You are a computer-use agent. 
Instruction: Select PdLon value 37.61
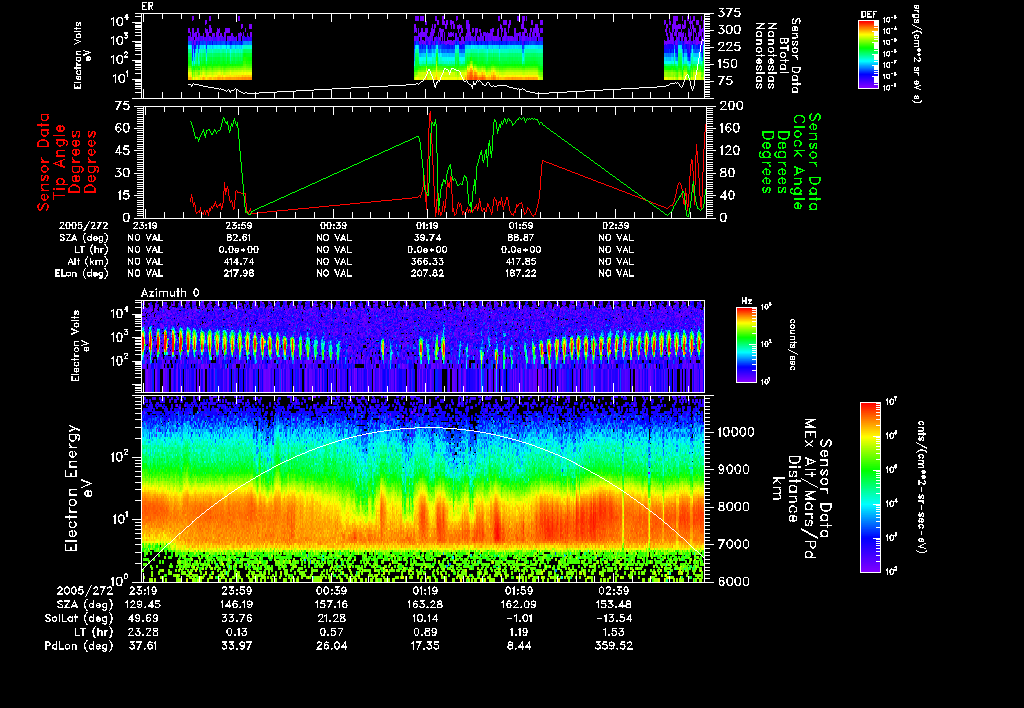tap(142, 646)
